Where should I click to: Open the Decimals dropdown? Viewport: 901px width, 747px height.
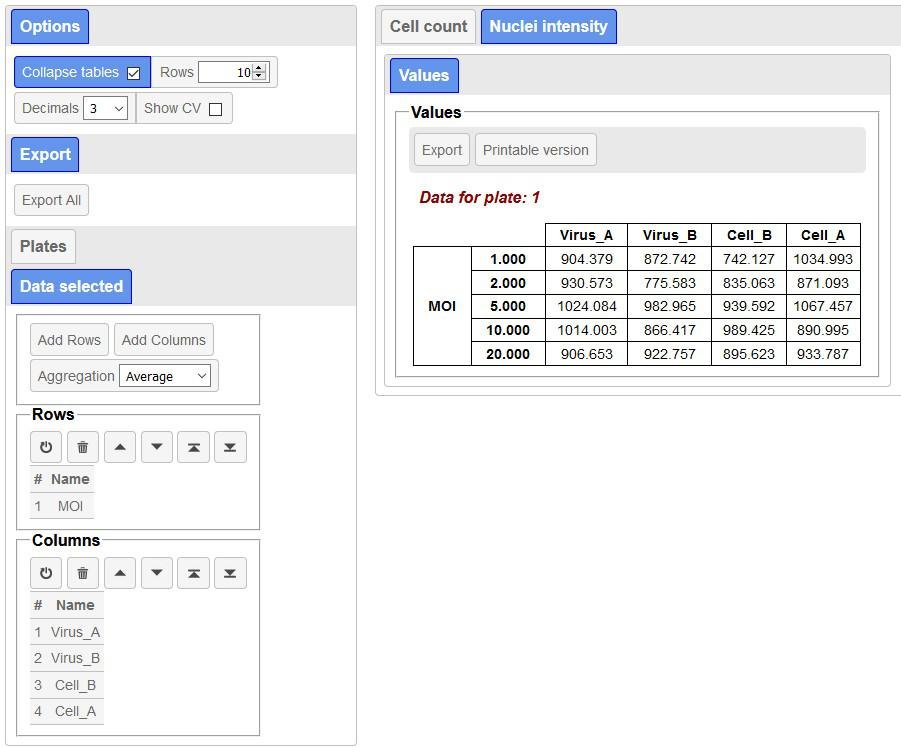106,109
